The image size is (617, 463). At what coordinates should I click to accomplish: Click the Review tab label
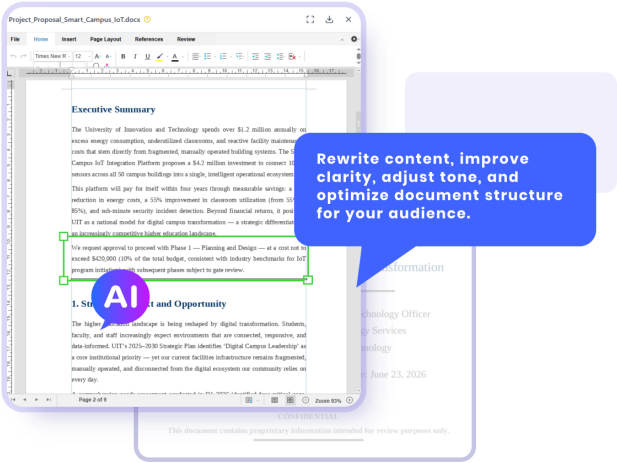pyautogui.click(x=186, y=39)
